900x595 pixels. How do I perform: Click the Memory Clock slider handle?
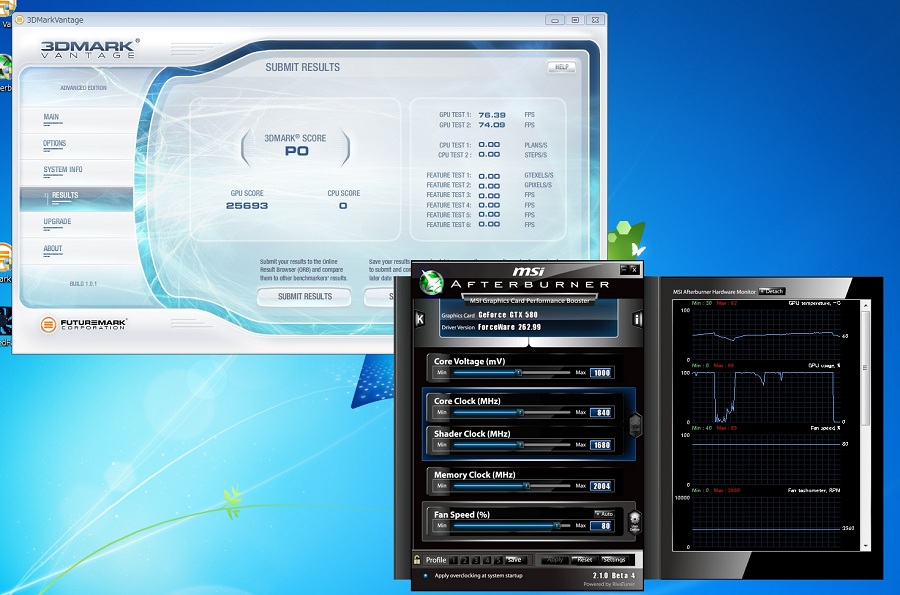(526, 486)
